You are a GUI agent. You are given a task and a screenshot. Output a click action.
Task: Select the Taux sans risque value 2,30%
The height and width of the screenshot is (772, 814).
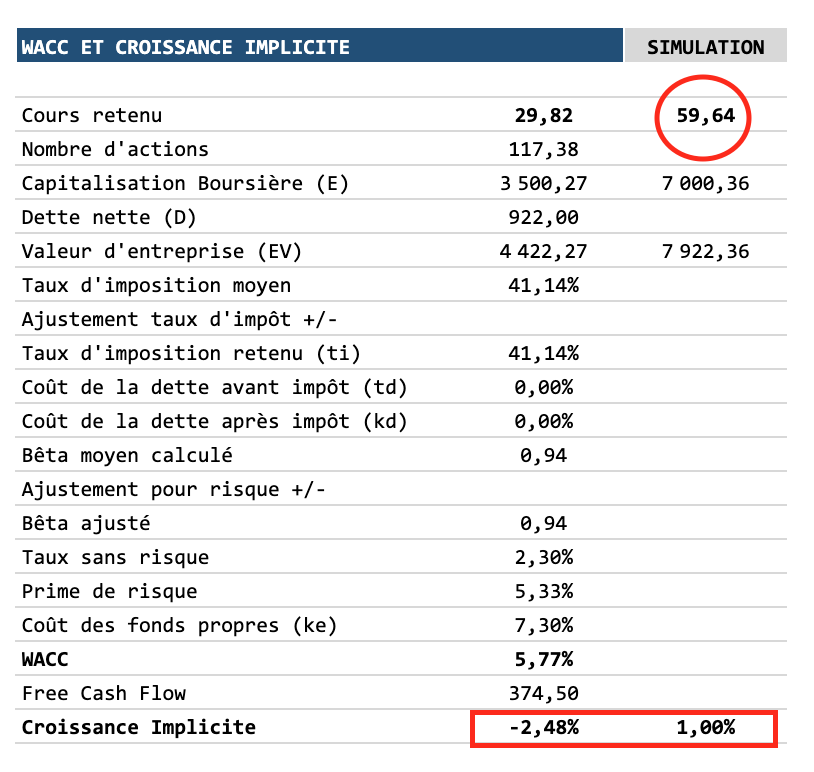click(543, 558)
